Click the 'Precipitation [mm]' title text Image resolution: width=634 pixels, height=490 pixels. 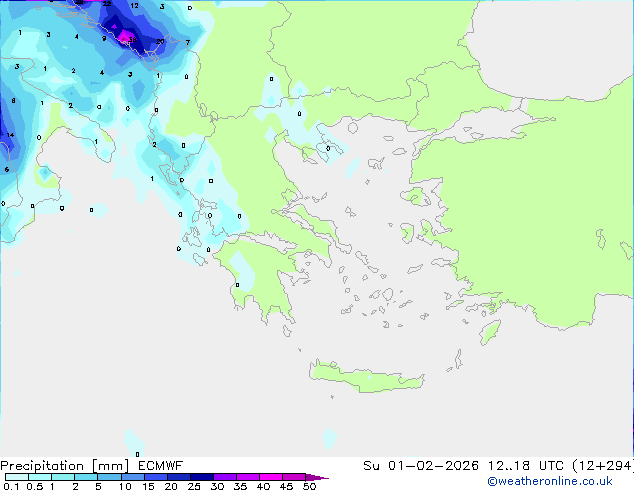coord(65,466)
